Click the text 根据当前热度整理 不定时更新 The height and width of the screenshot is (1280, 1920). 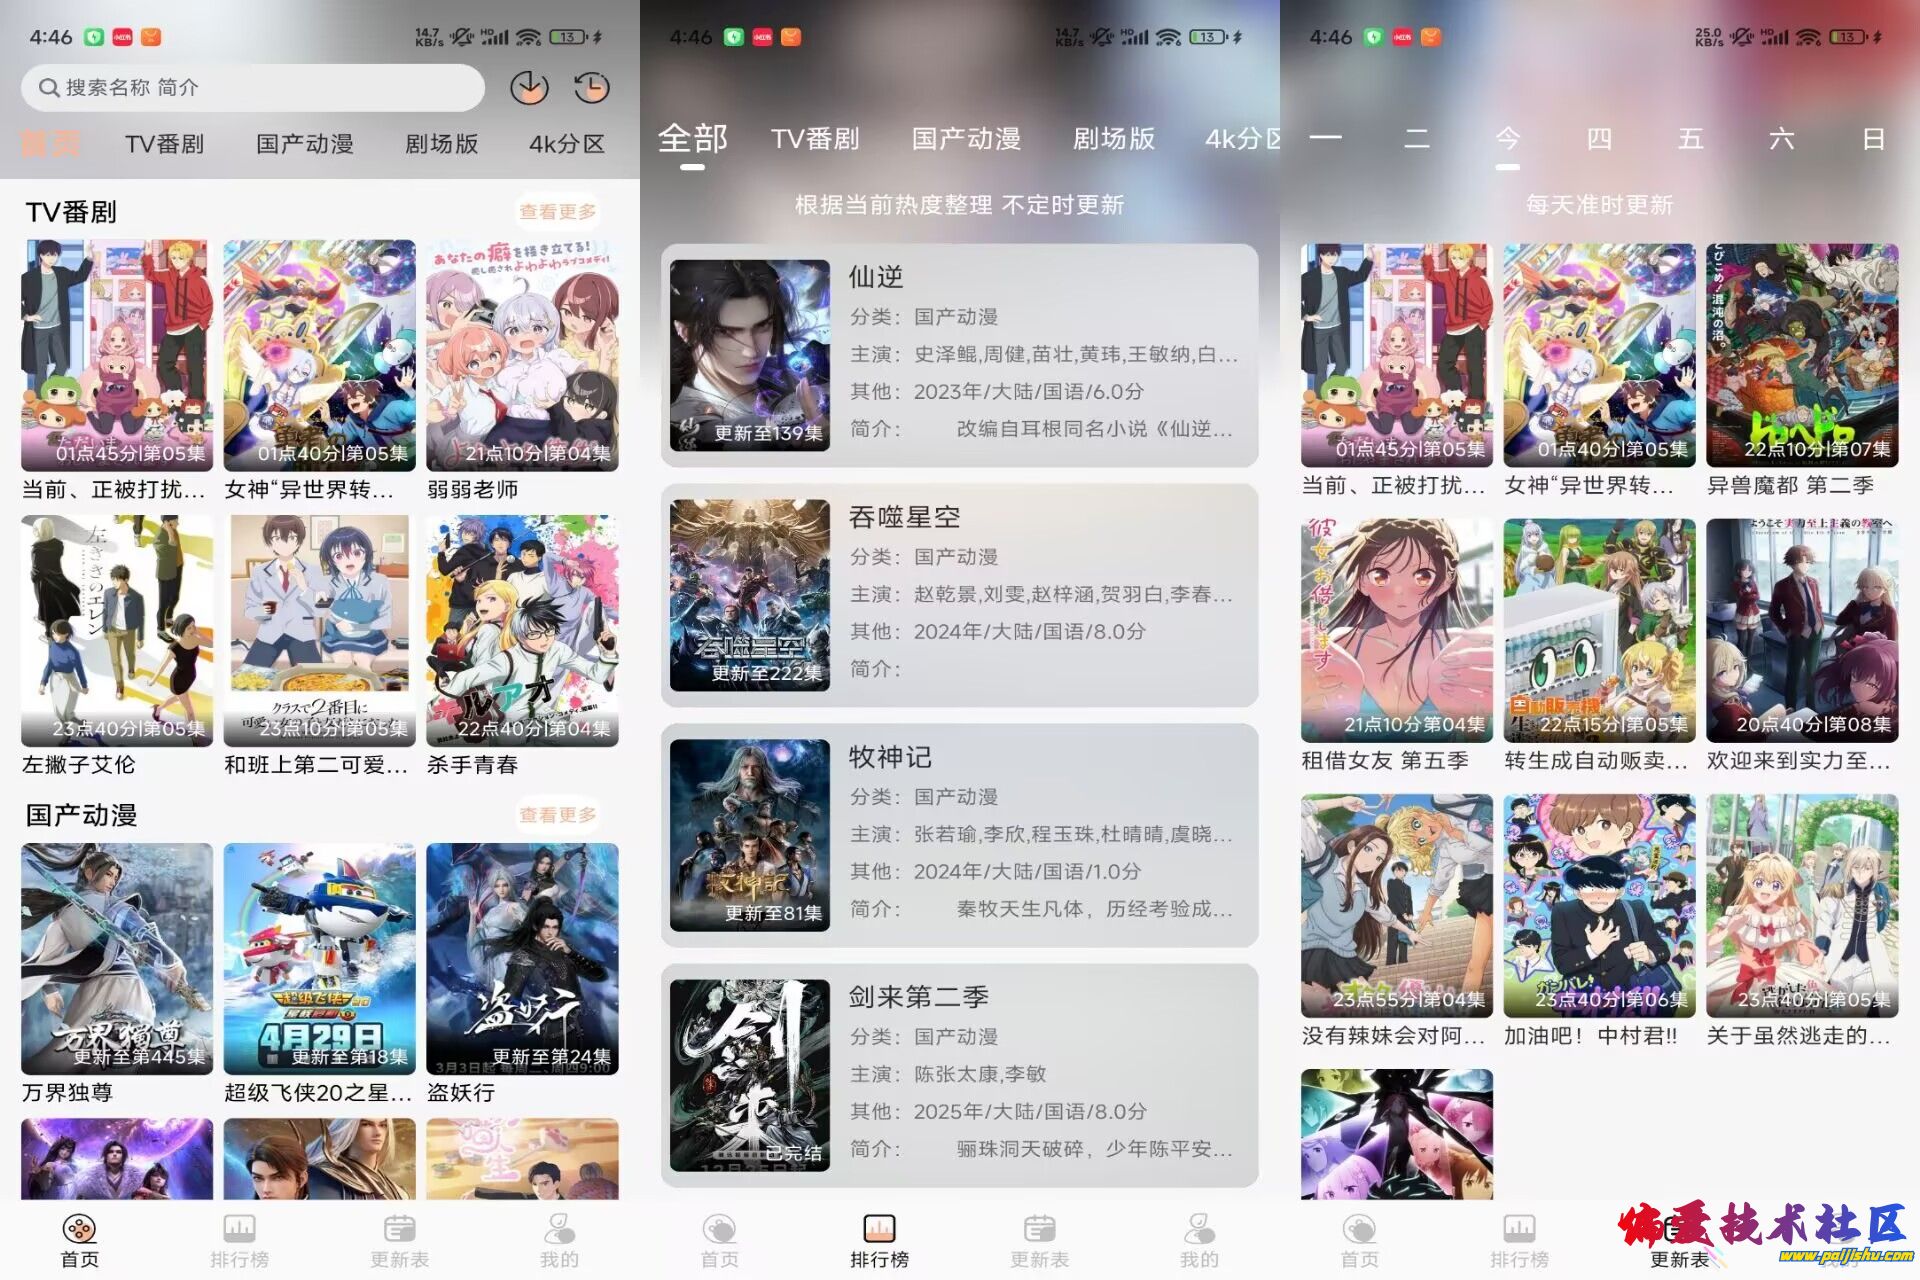click(959, 205)
